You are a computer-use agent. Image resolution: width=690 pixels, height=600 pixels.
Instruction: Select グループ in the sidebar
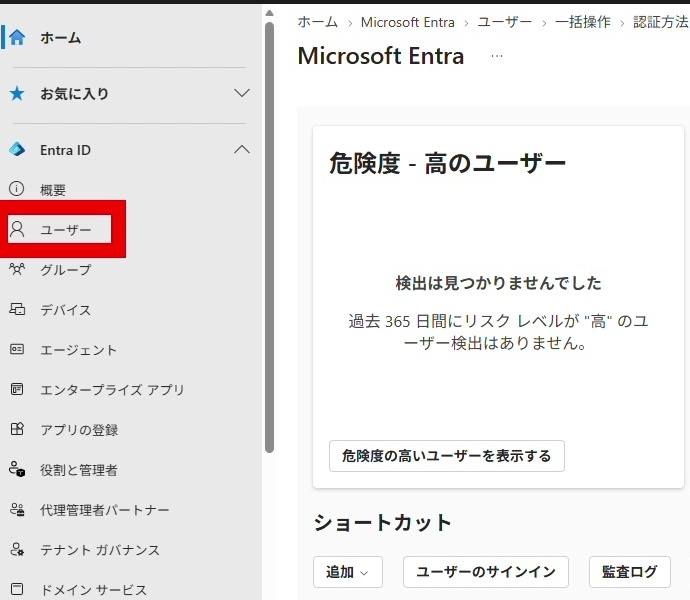(66, 269)
